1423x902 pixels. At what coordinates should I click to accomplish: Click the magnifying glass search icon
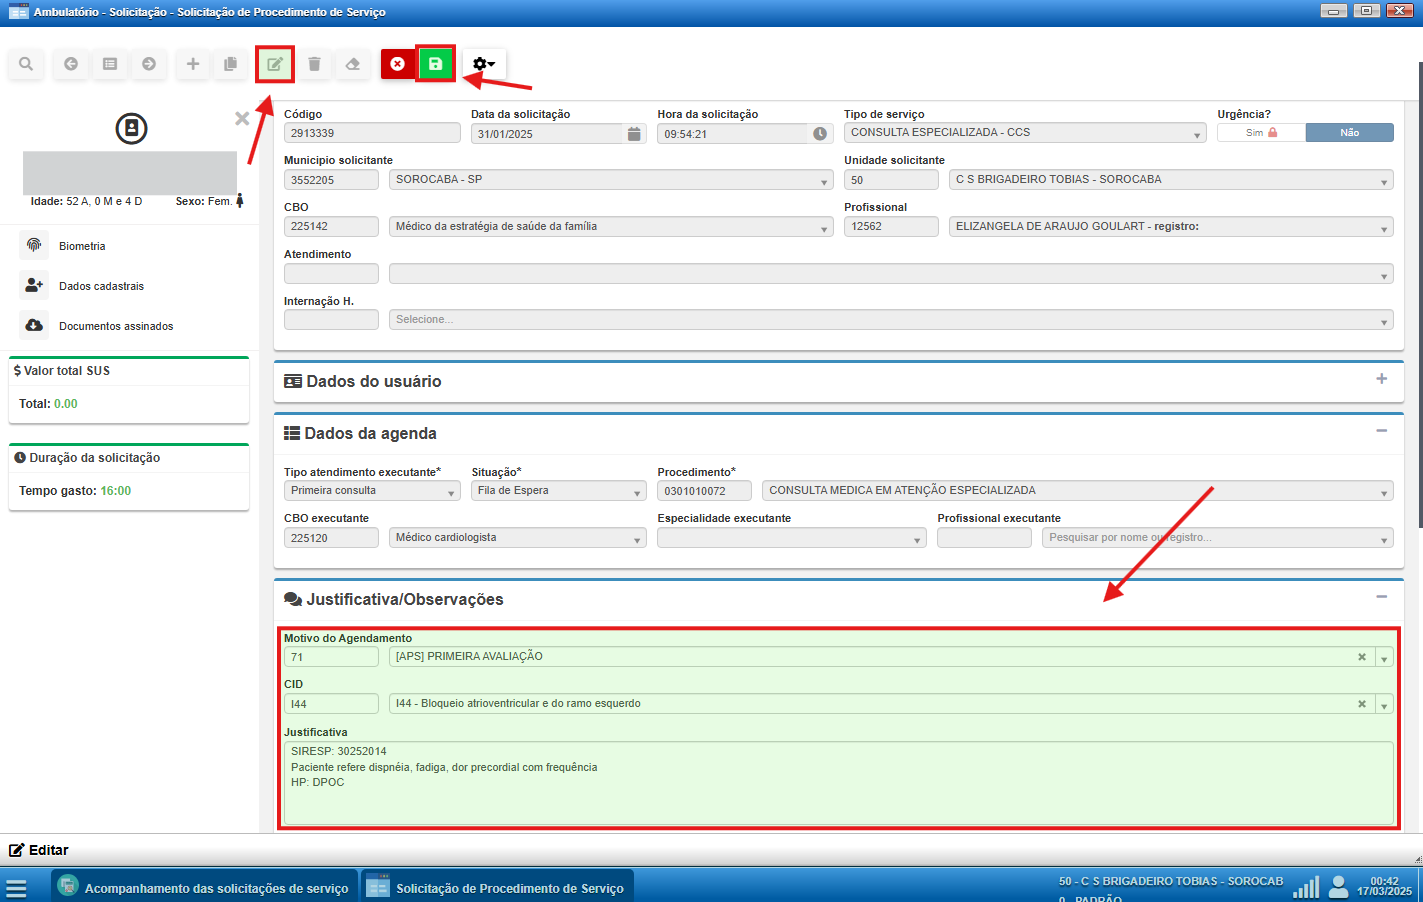[x=26, y=64]
